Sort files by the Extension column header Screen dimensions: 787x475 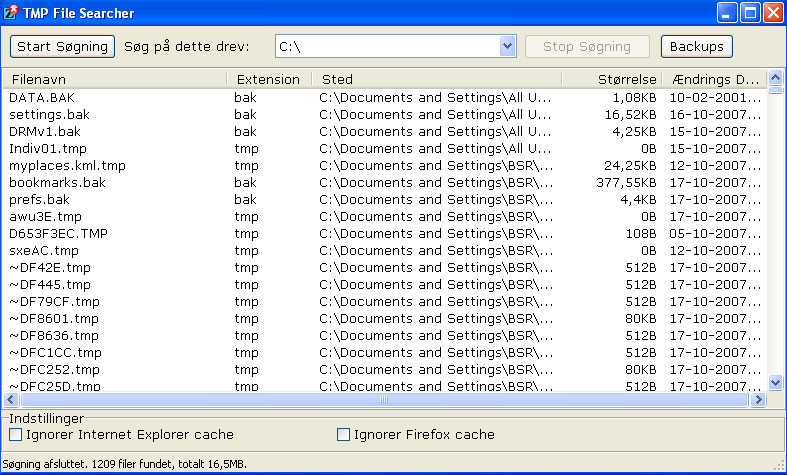click(267, 80)
